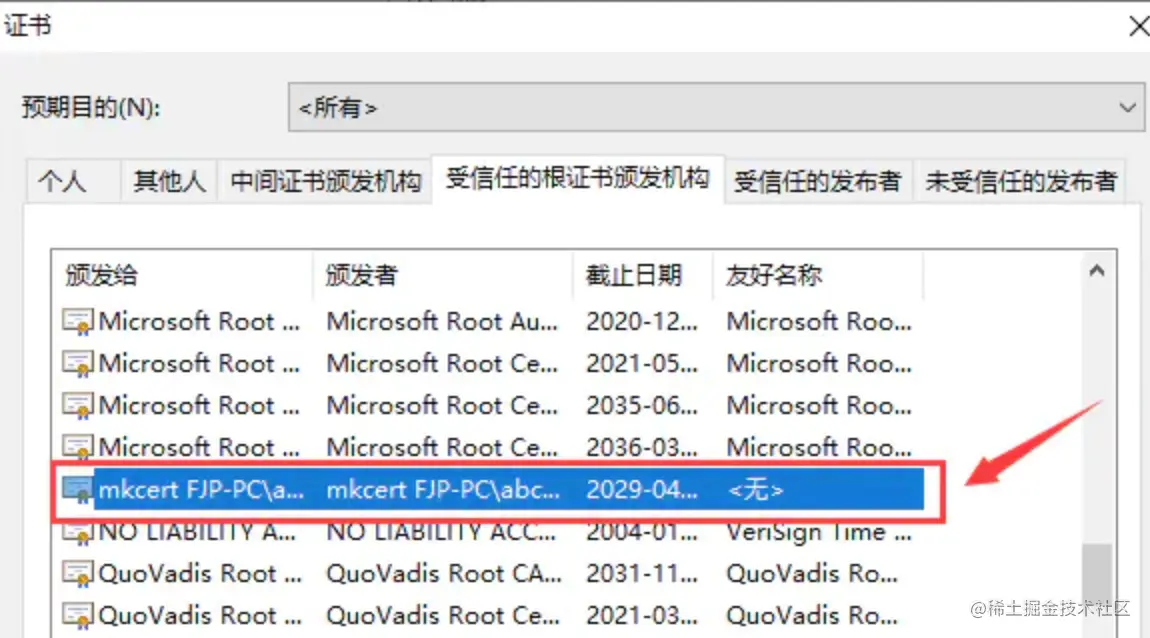Sort by the 截止日期 column header
Image resolution: width=1150 pixels, height=638 pixels.
(642, 276)
